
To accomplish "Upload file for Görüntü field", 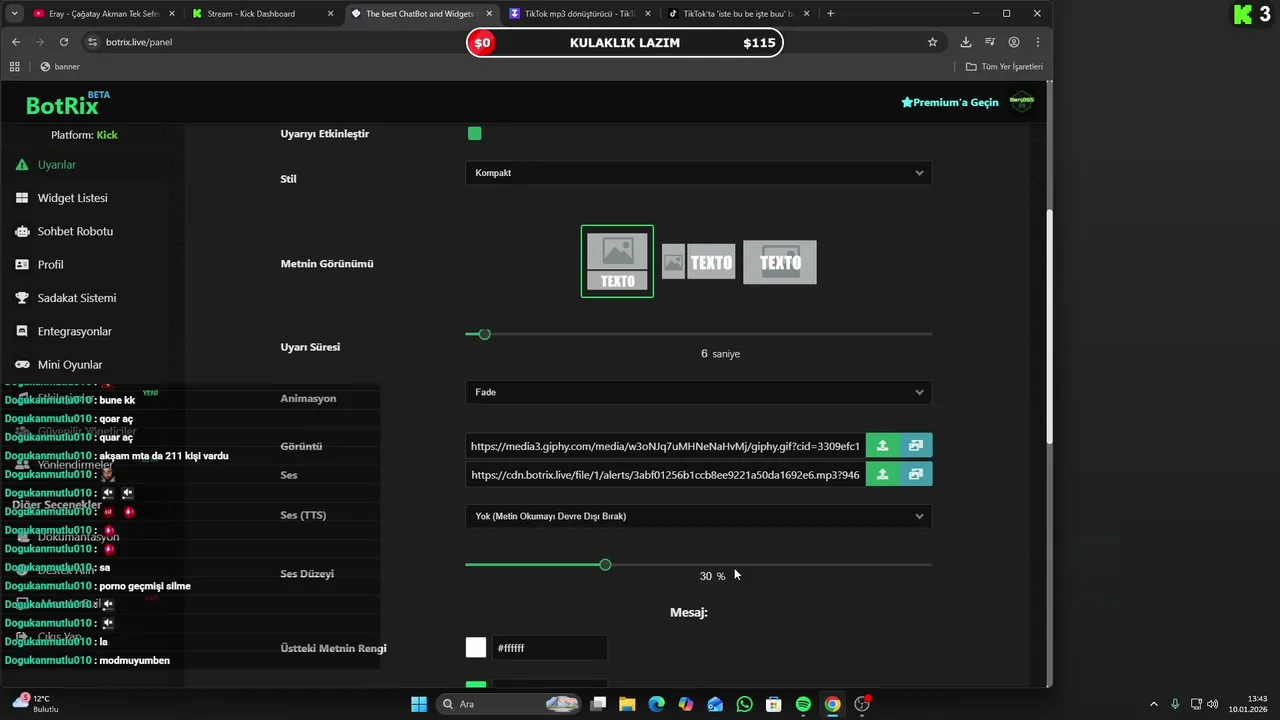I will [x=882, y=446].
